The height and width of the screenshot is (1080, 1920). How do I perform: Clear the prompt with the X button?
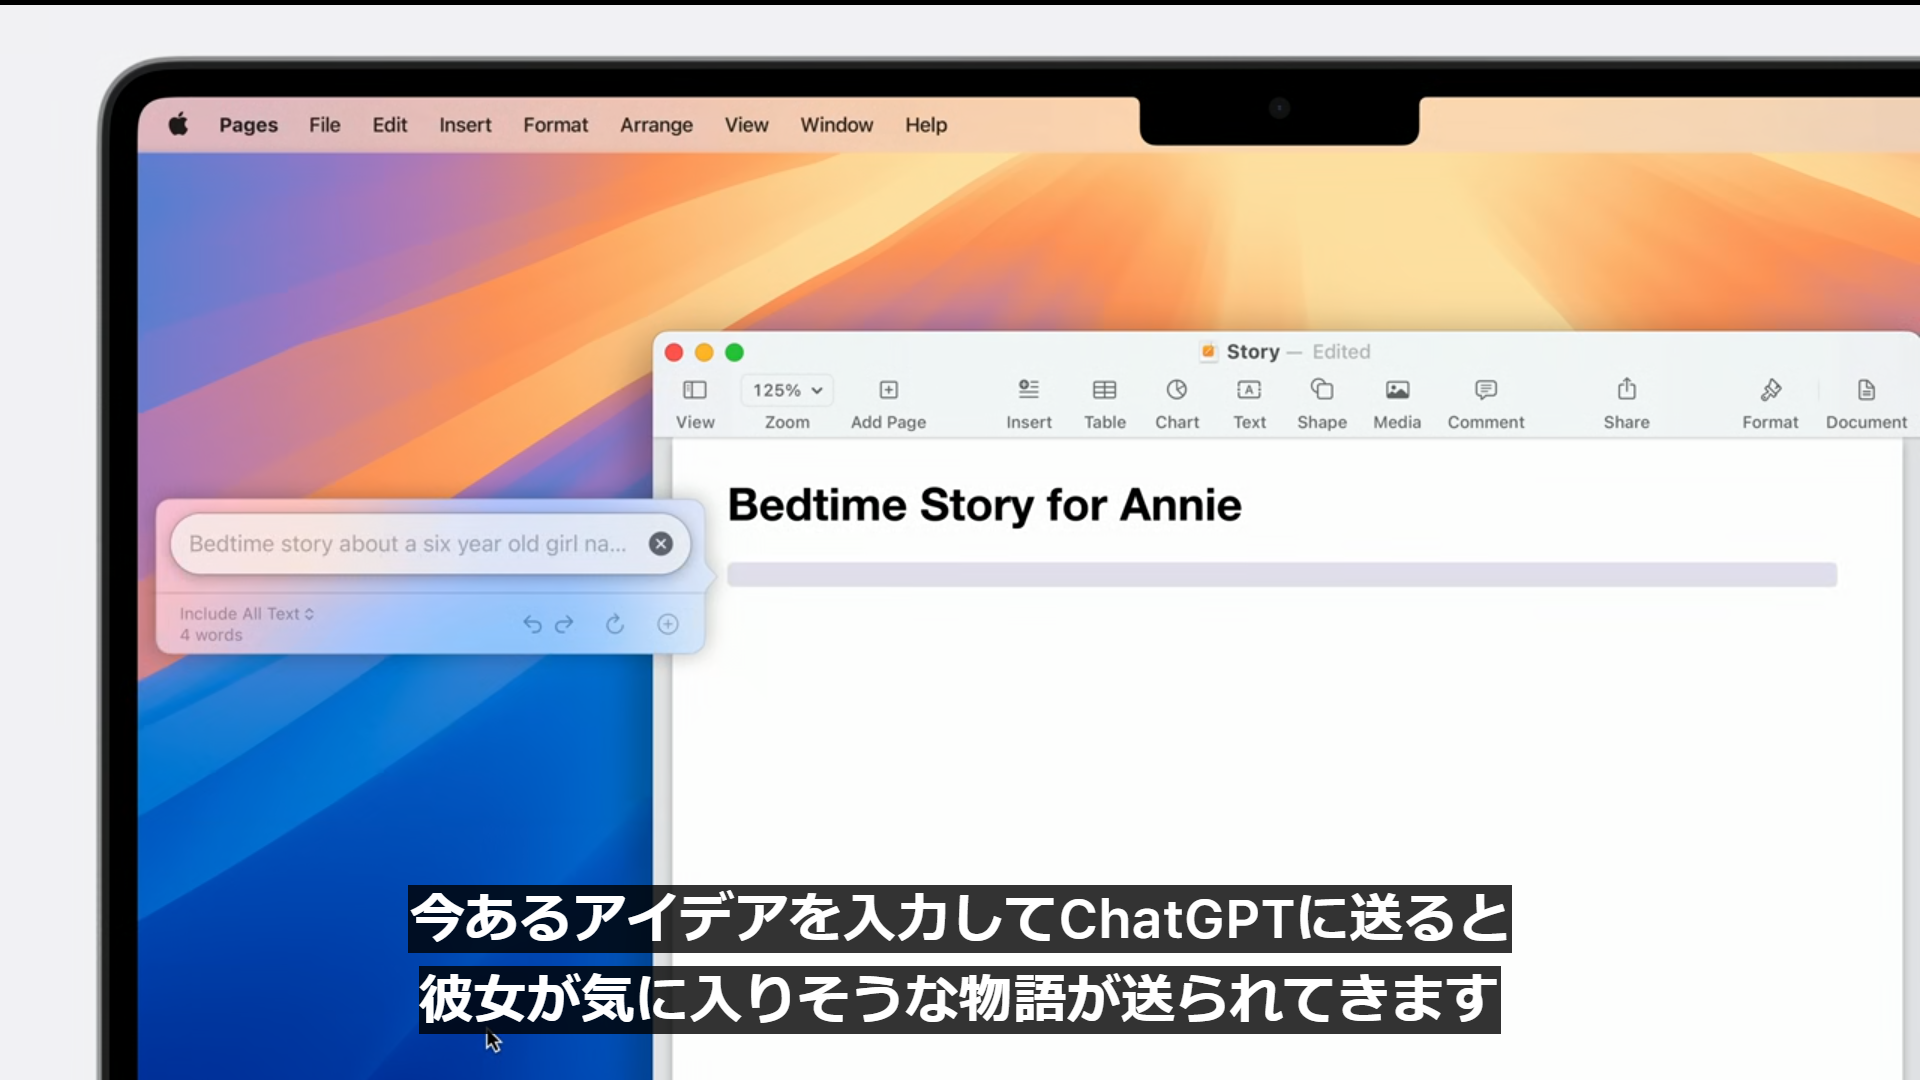[x=660, y=544]
